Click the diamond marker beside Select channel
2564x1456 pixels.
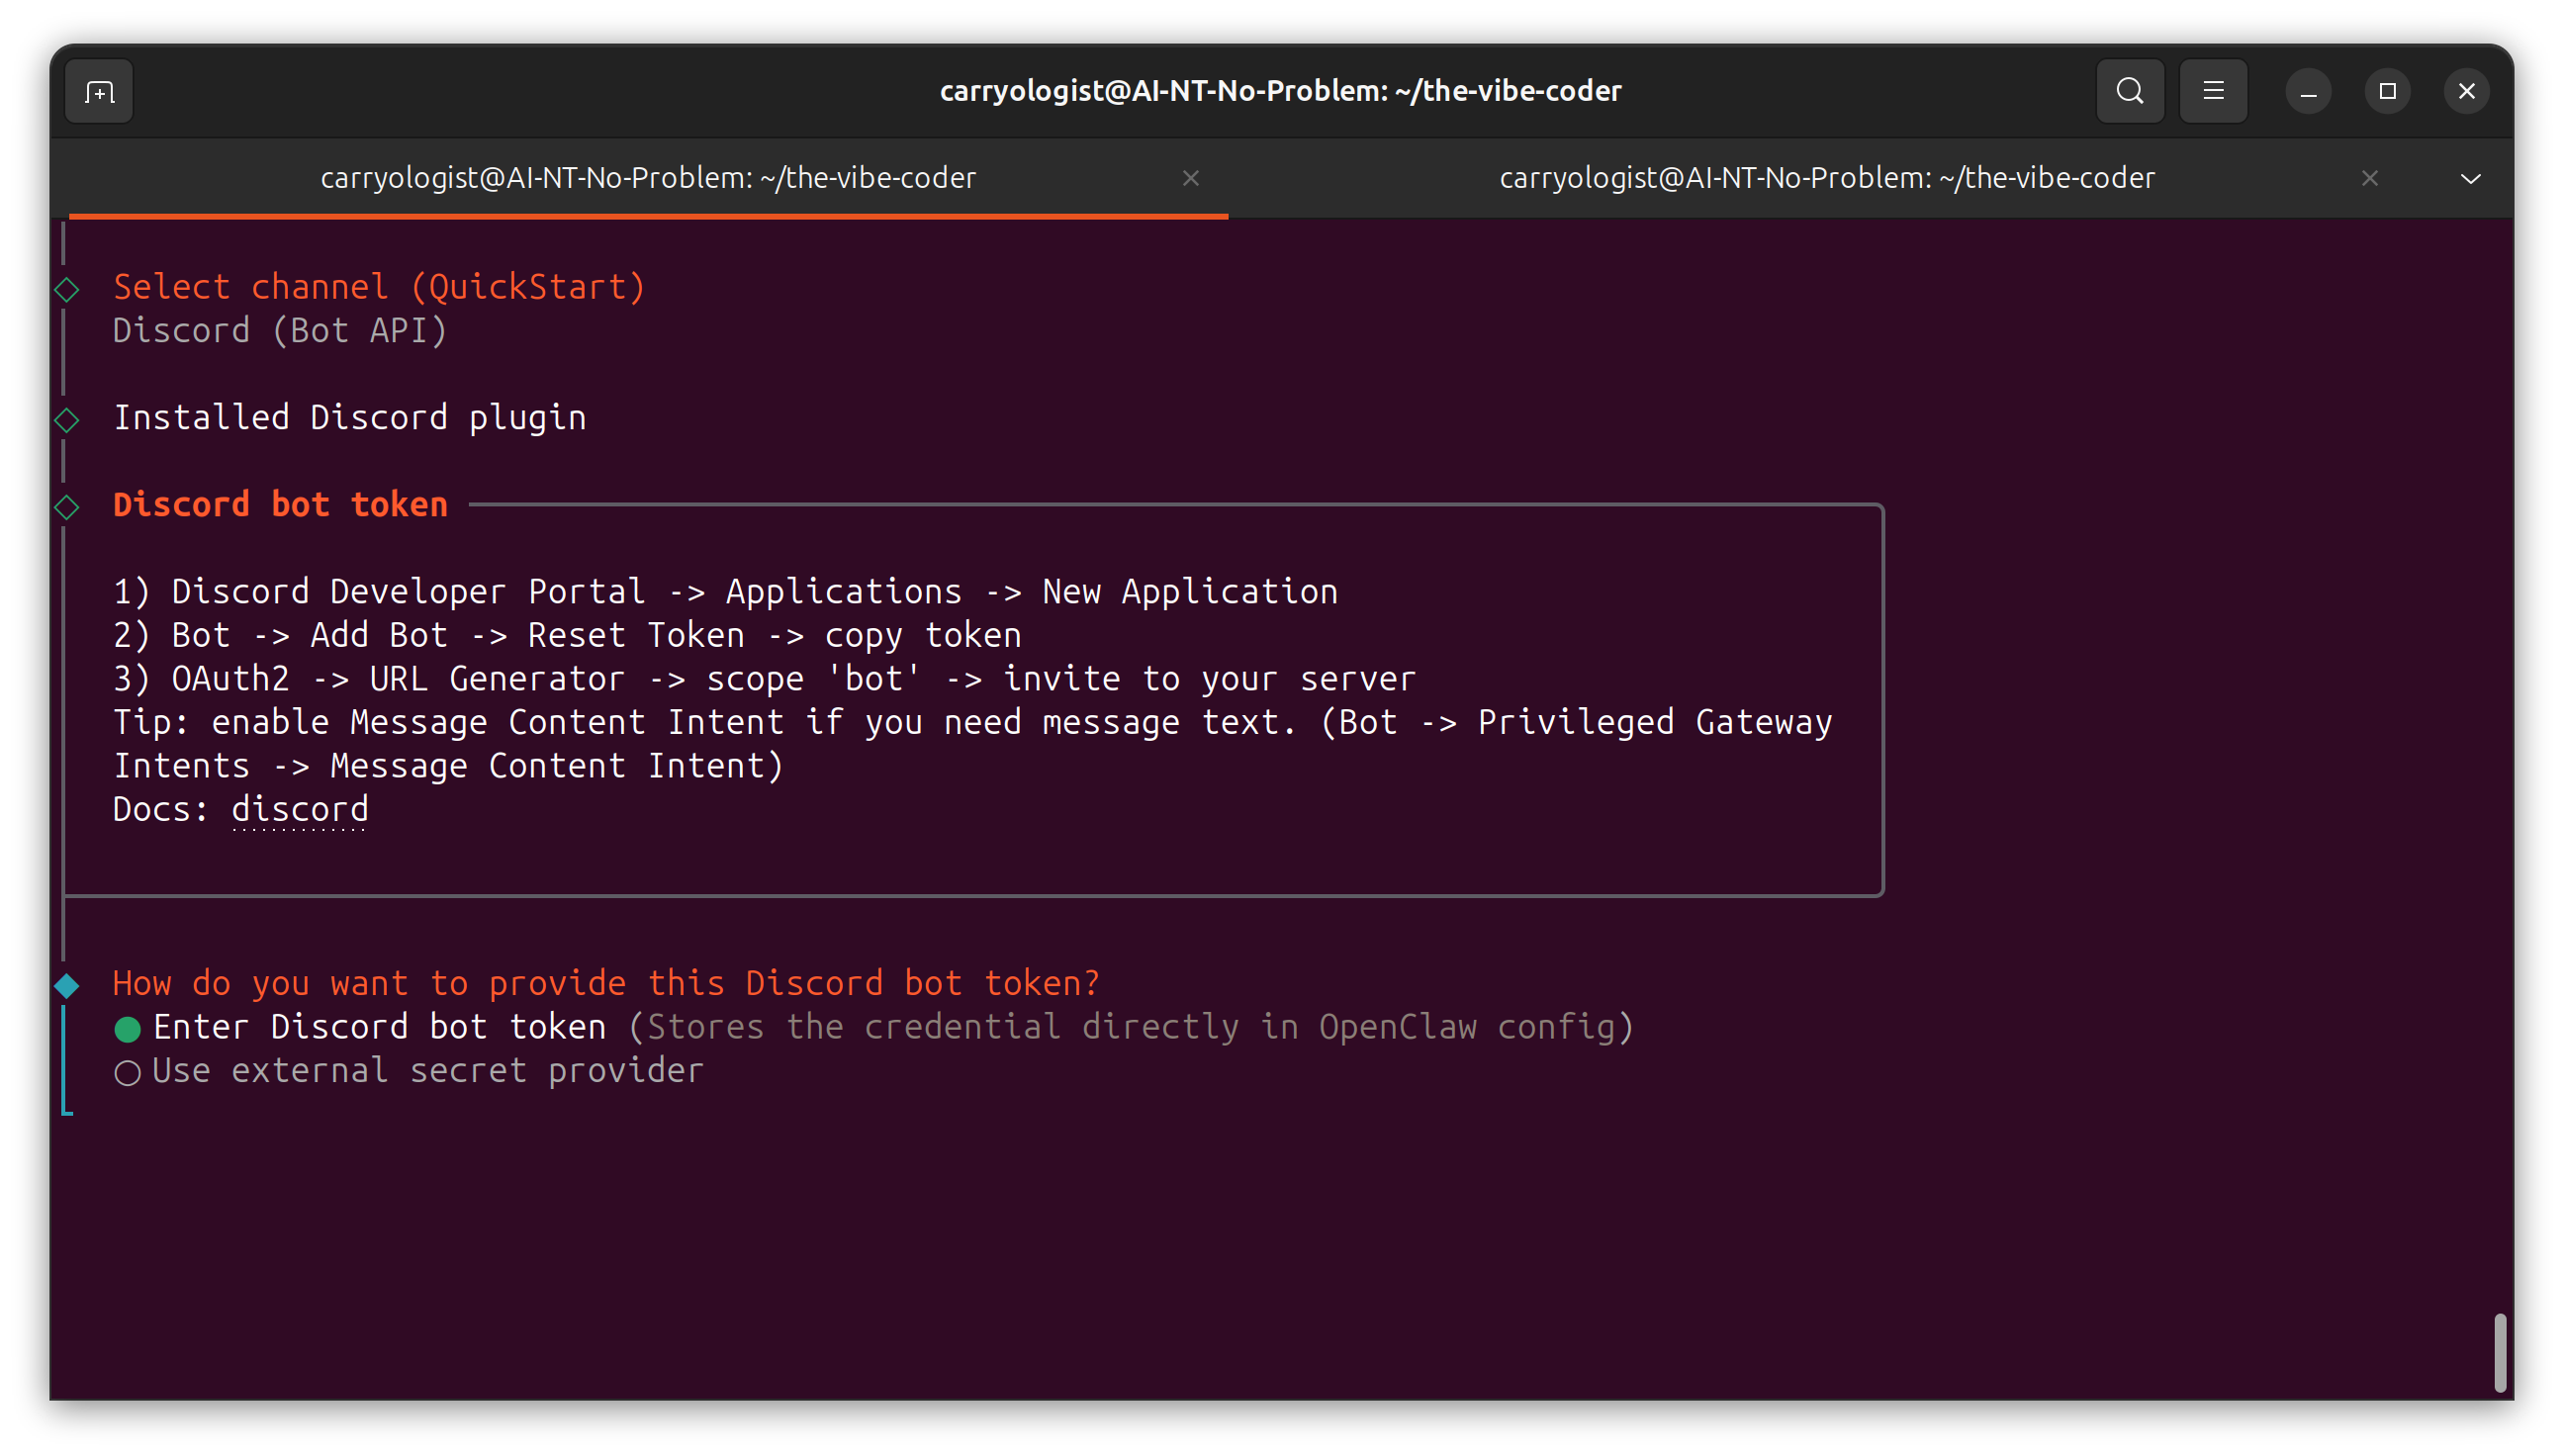tap(67, 289)
